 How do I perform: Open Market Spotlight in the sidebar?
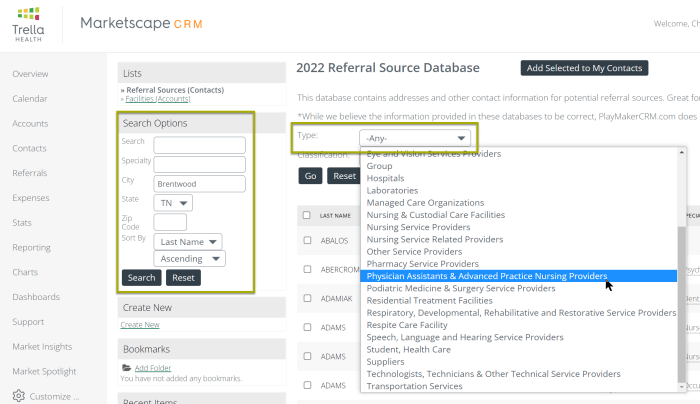tap(44, 371)
